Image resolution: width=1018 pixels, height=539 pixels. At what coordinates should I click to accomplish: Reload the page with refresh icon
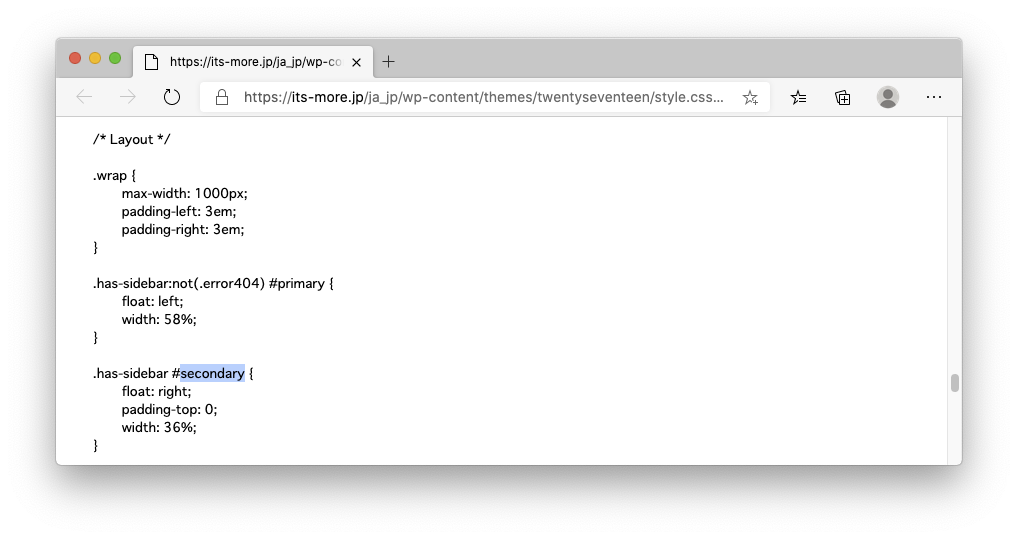coord(172,97)
